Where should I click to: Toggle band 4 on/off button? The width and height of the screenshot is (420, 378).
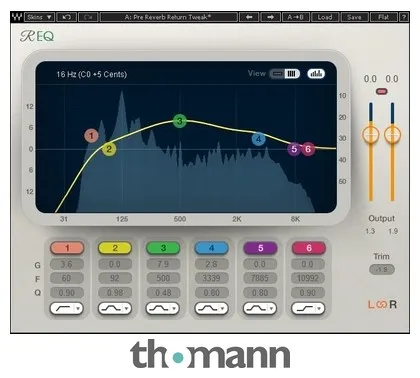coord(211,248)
